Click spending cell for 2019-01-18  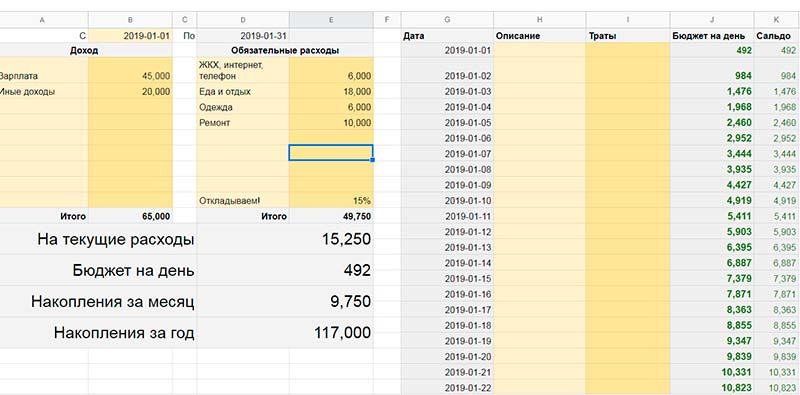(628, 325)
